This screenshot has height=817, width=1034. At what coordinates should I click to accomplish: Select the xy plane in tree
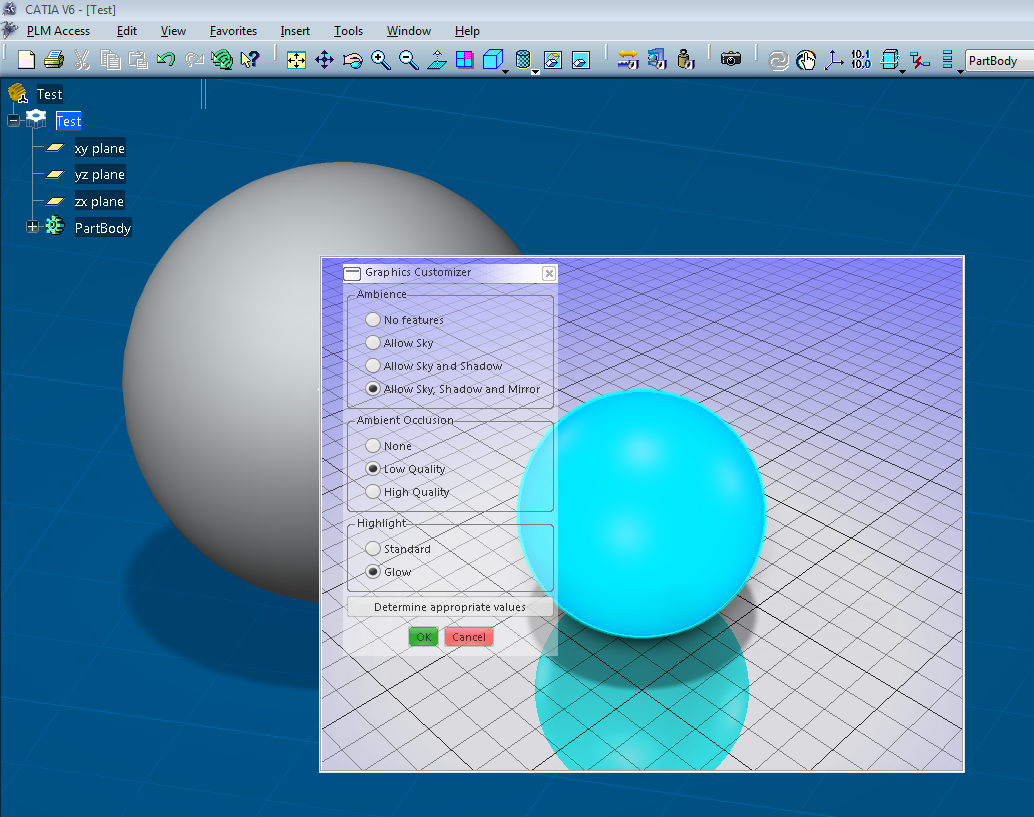click(100, 148)
